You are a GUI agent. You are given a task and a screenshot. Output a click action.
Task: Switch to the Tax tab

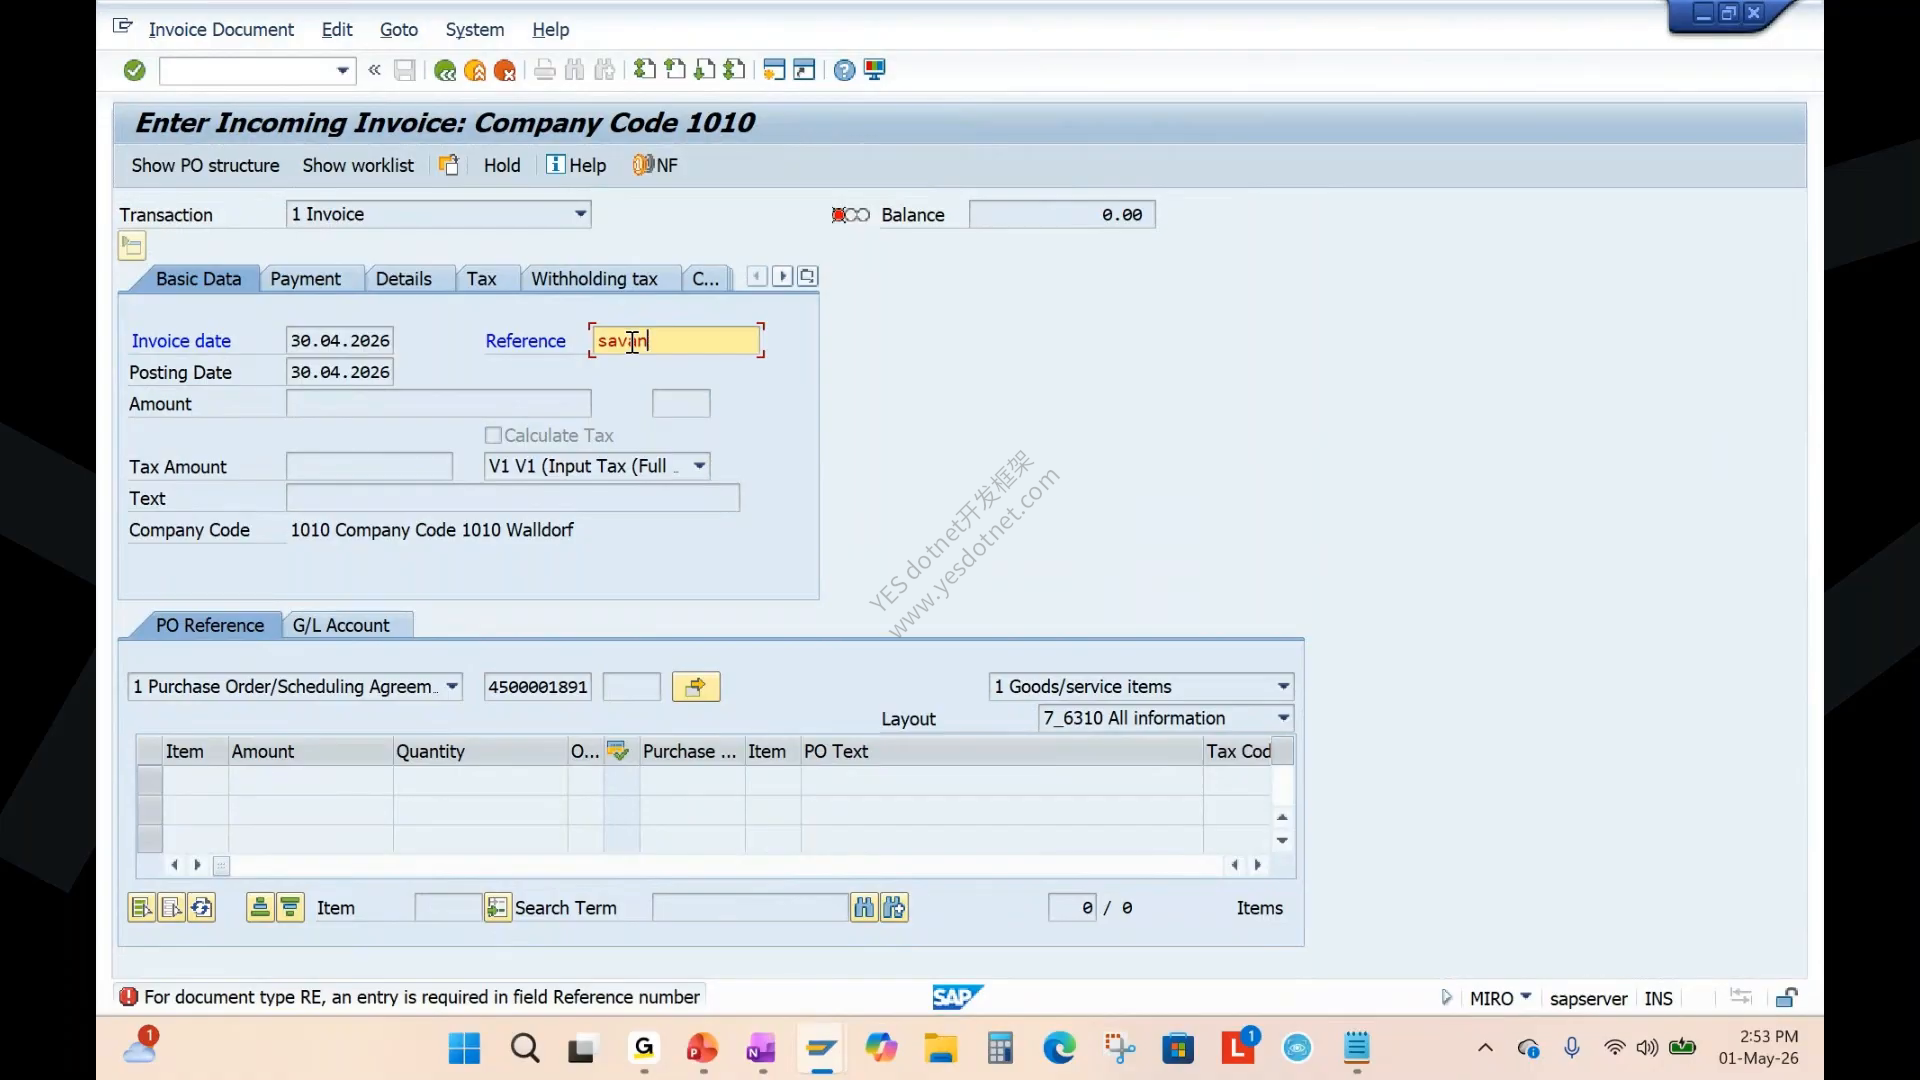pyautogui.click(x=481, y=279)
